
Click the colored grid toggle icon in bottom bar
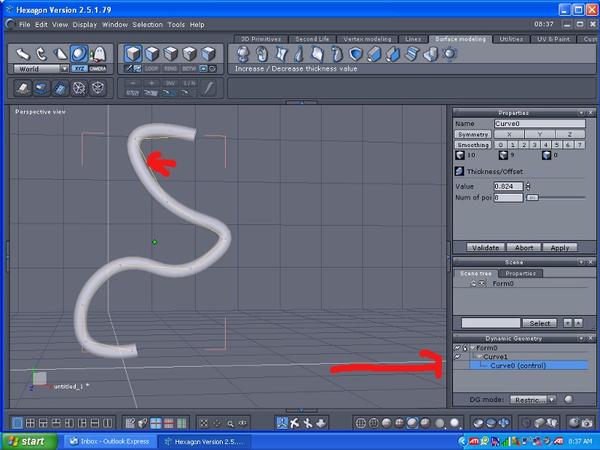[156, 423]
